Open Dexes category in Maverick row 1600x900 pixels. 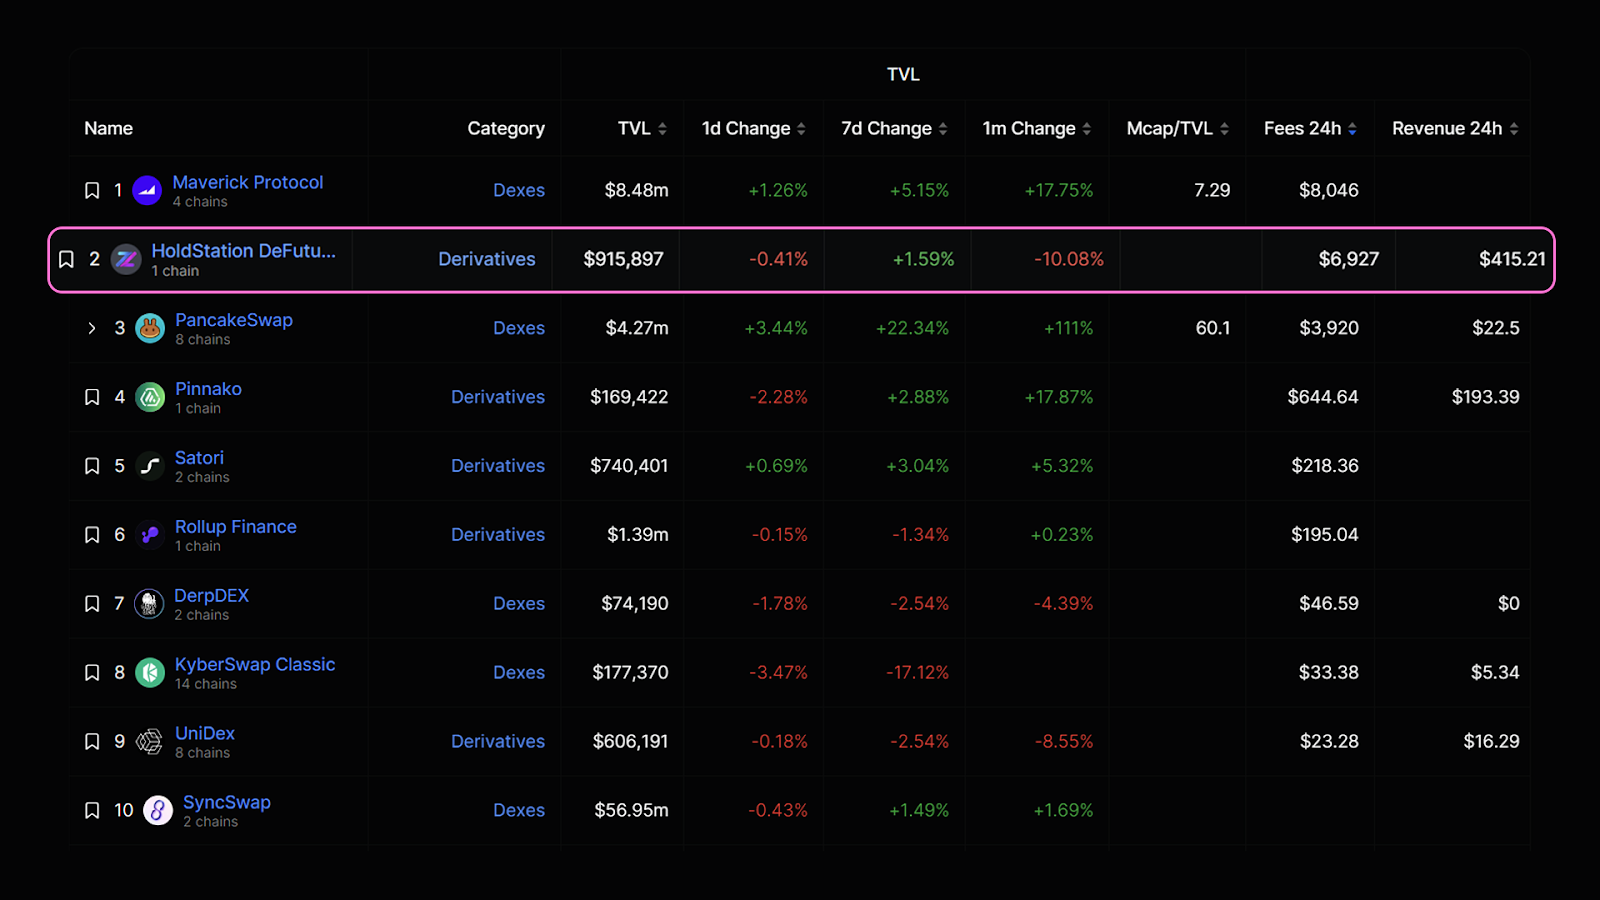click(x=519, y=190)
